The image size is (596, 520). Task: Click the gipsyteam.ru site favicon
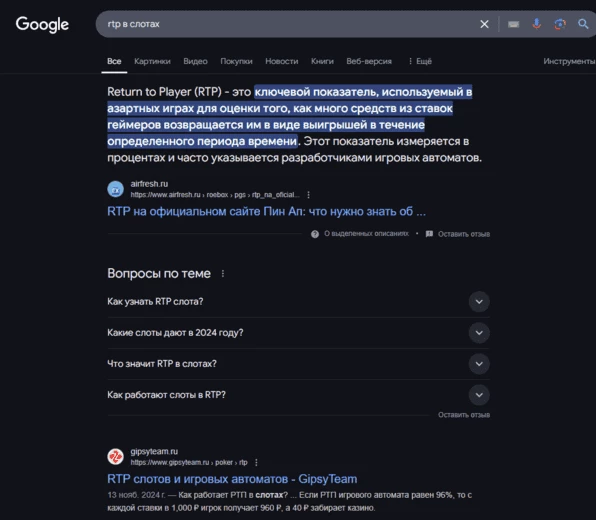point(116,457)
